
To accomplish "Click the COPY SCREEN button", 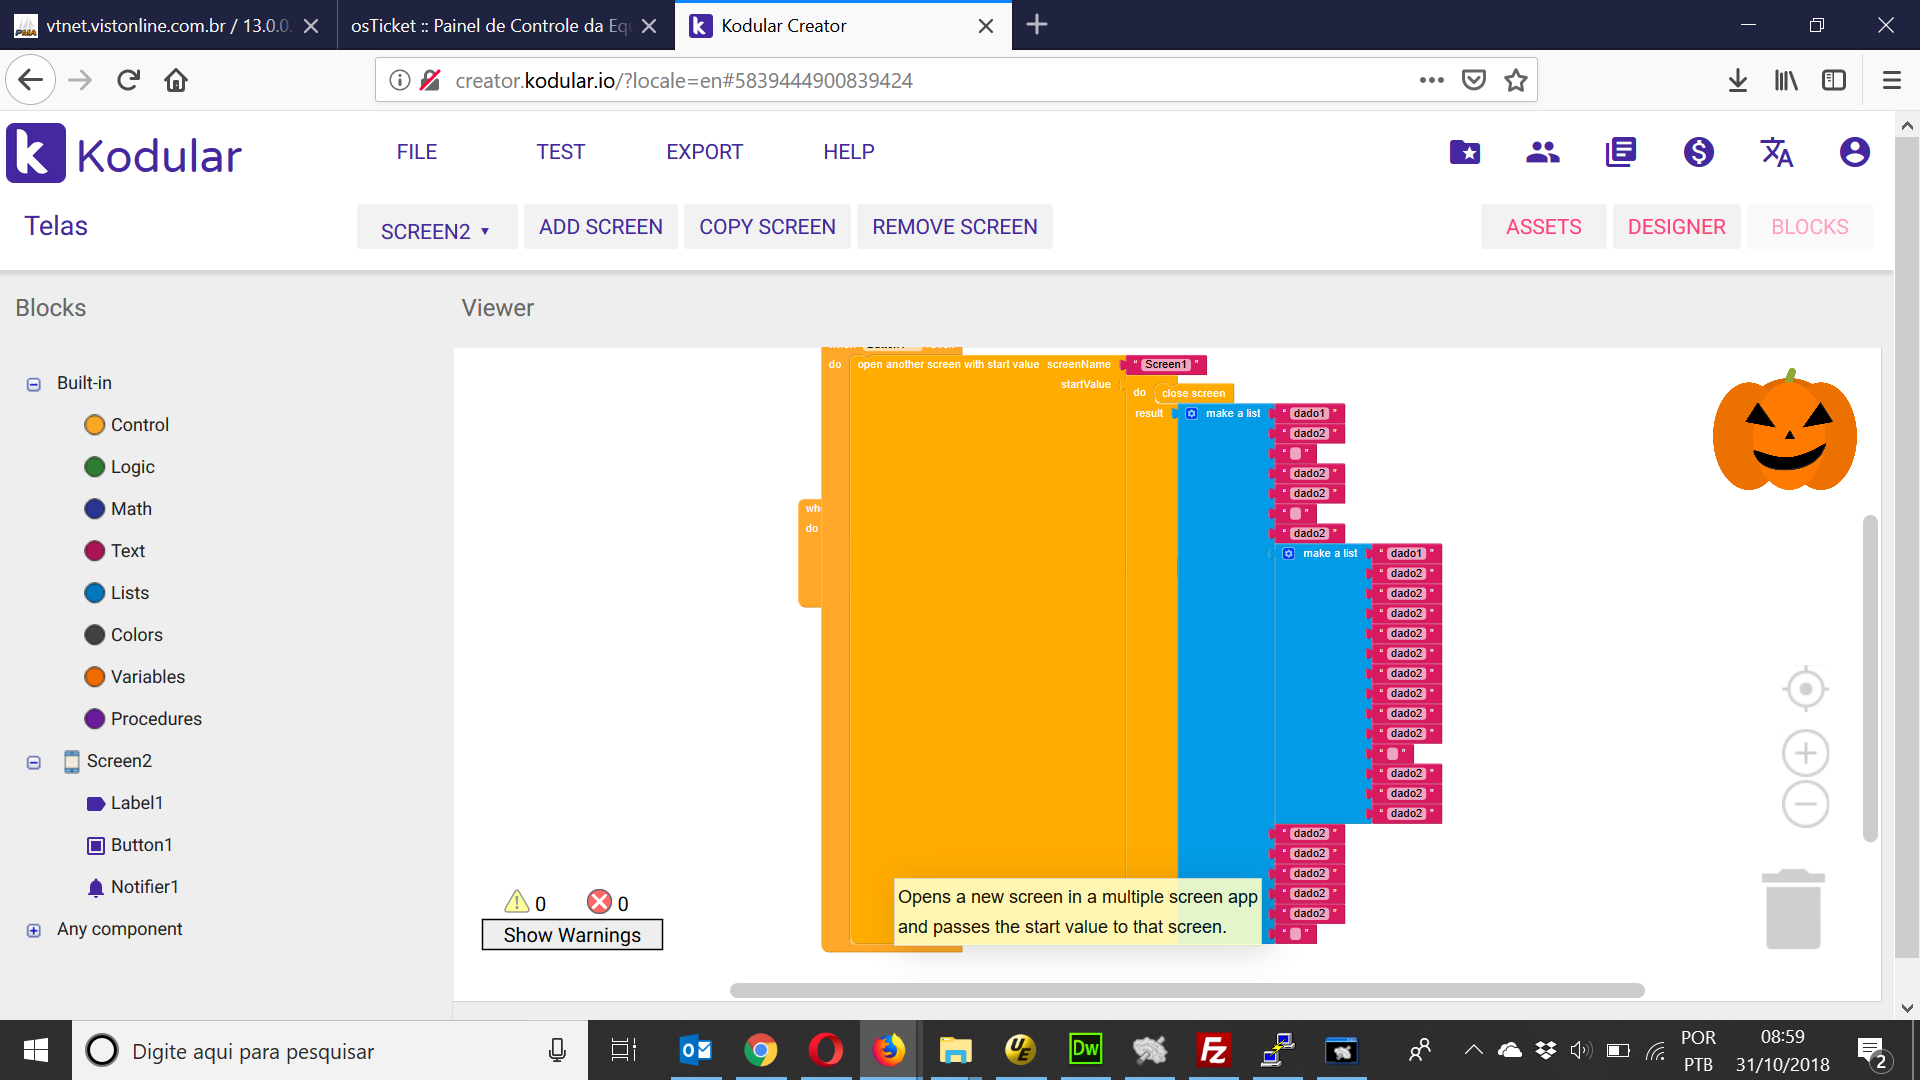I will point(767,227).
